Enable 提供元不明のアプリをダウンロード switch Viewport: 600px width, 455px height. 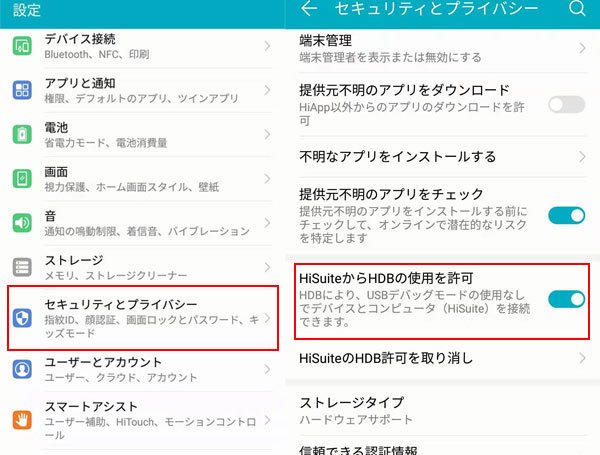pyautogui.click(x=566, y=104)
